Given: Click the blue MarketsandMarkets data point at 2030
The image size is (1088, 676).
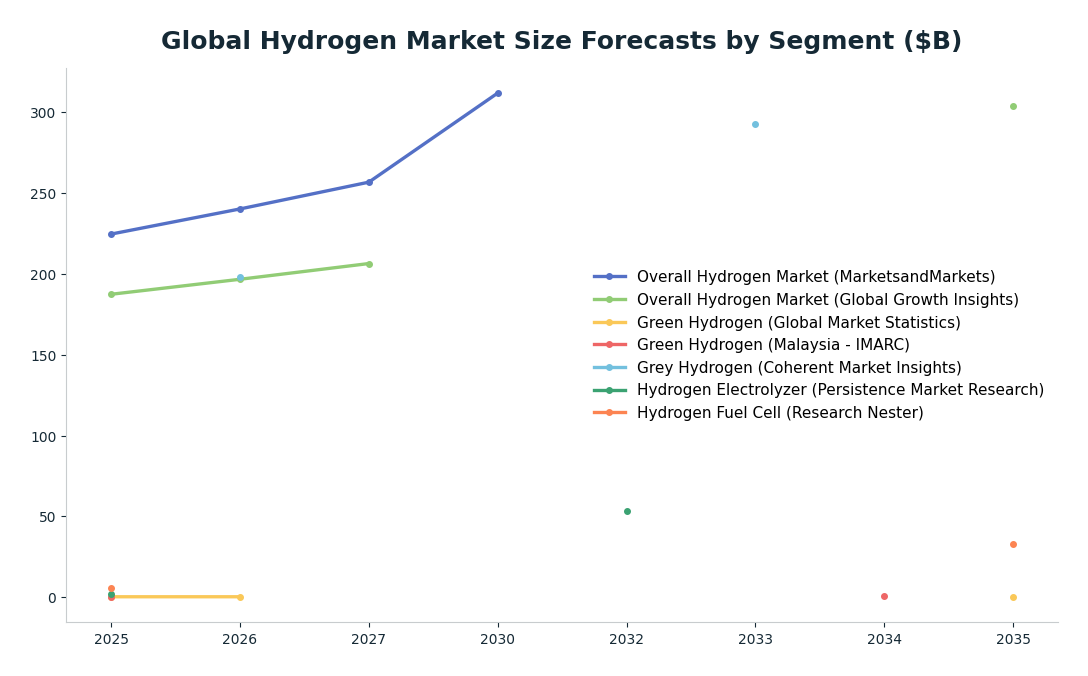Looking at the screenshot, I should pyautogui.click(x=498, y=94).
